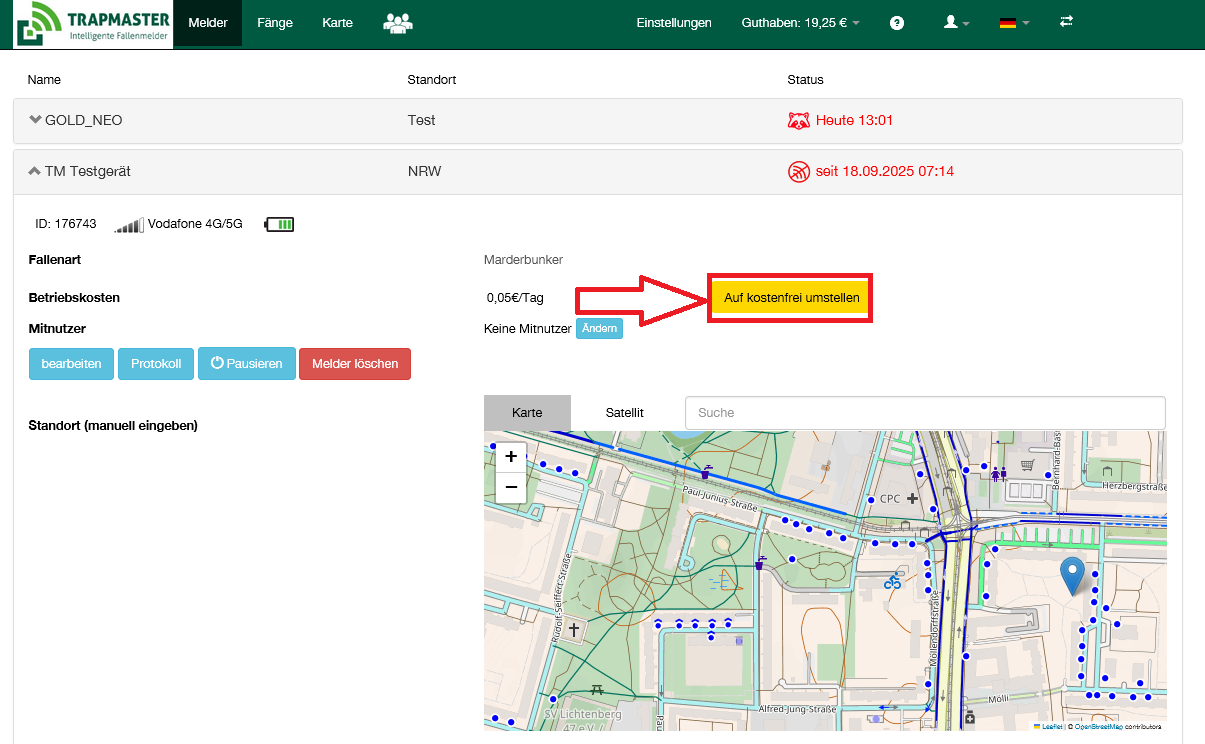Click the Trapmaster logo
The image size is (1205, 744).
pyautogui.click(x=92, y=24)
